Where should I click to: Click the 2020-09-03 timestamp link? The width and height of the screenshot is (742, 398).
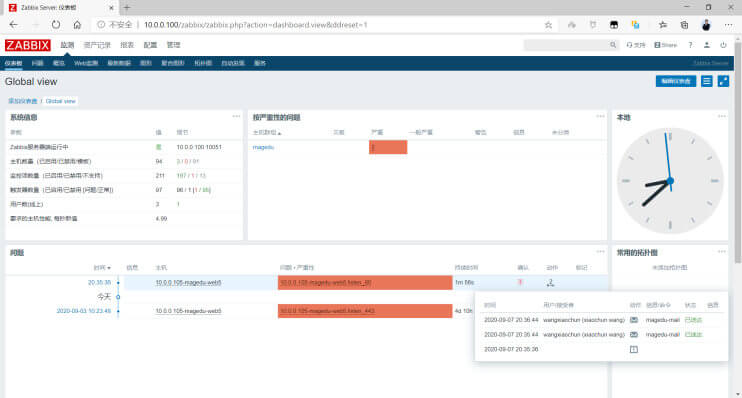point(84,311)
